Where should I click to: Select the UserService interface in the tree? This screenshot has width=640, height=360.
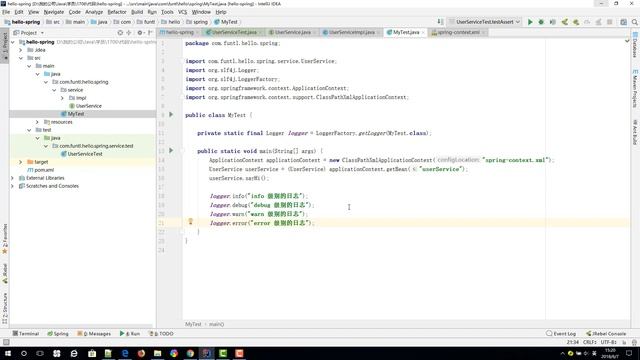(x=89, y=106)
